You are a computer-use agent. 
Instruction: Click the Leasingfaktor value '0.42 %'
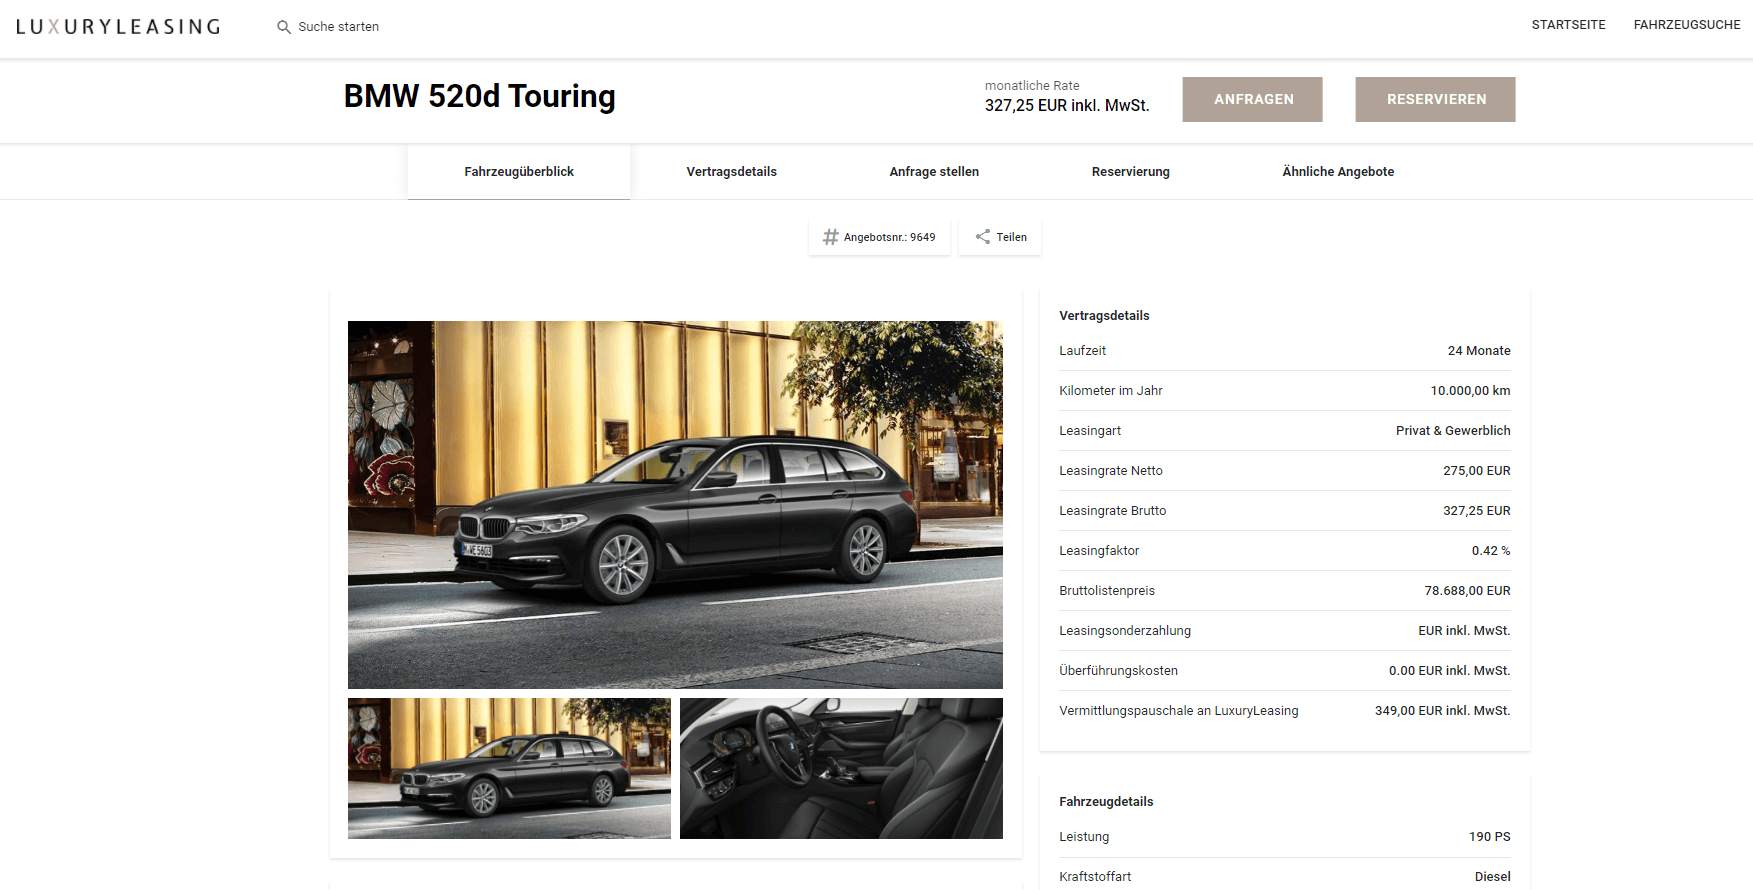pos(1491,551)
